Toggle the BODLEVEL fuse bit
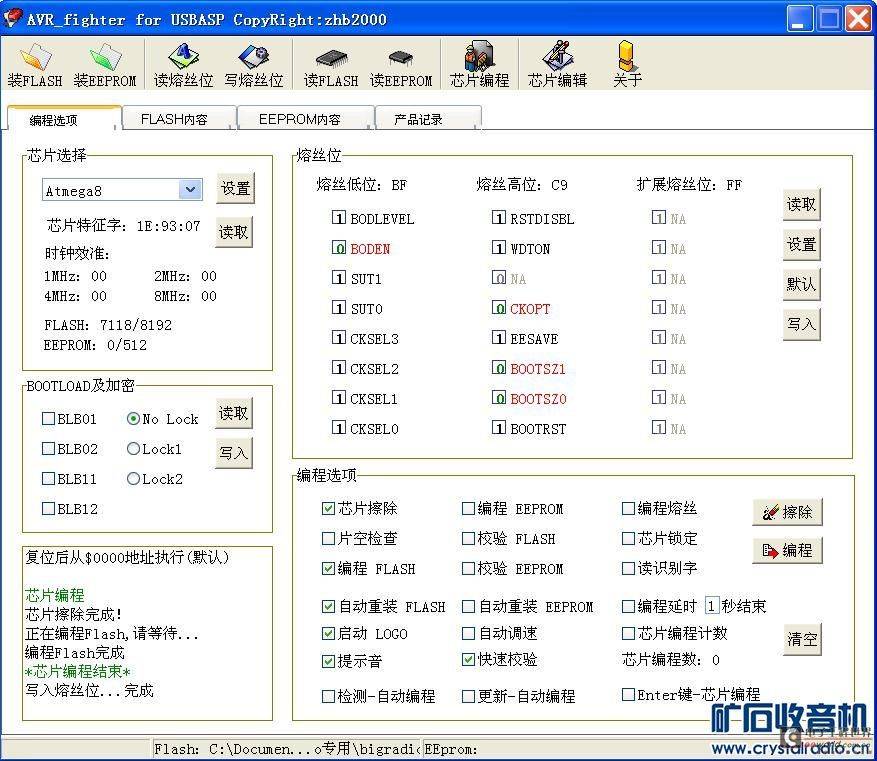The image size is (877, 761). (338, 217)
